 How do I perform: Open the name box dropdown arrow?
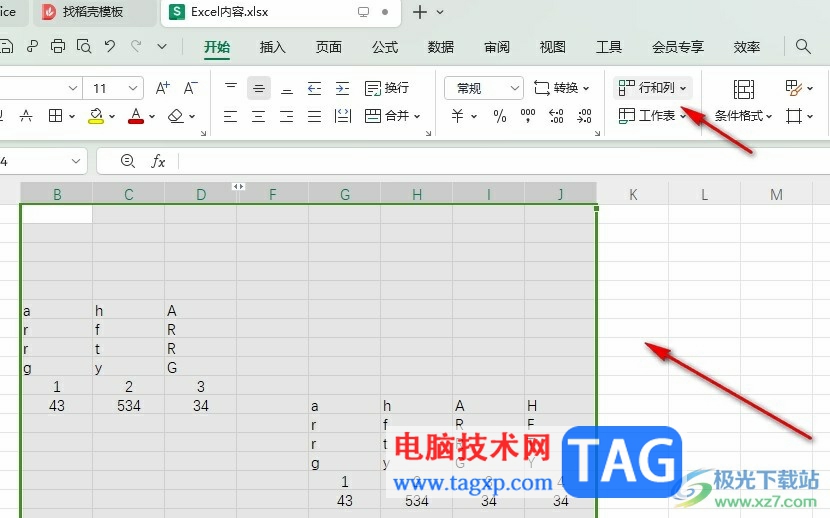click(x=76, y=161)
